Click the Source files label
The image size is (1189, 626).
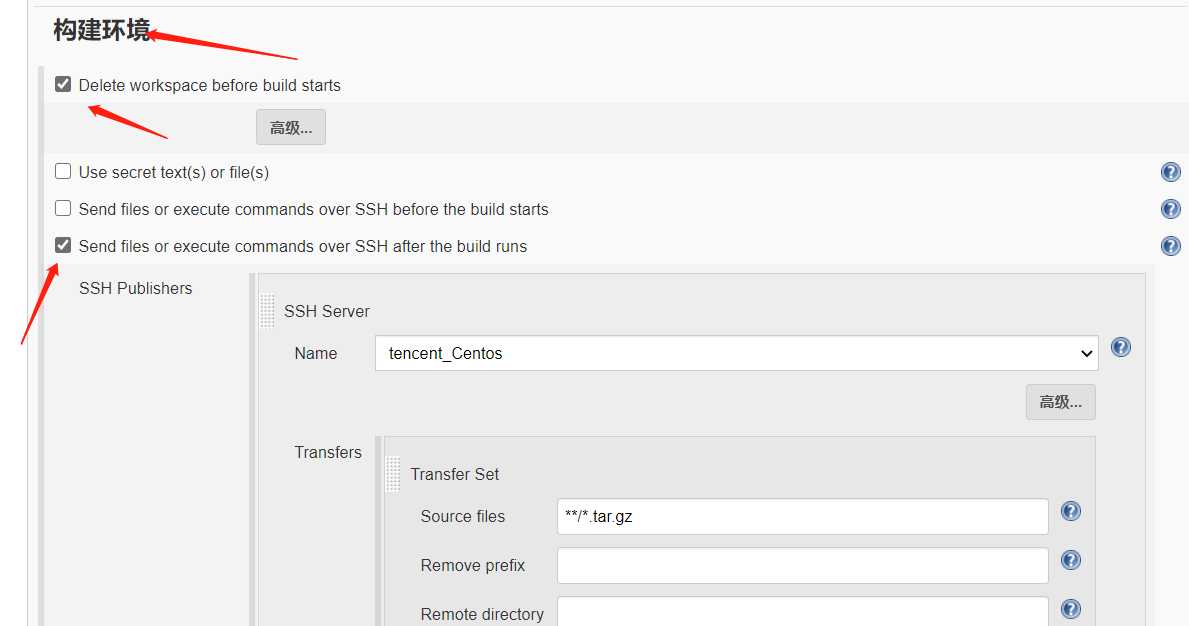[x=463, y=516]
